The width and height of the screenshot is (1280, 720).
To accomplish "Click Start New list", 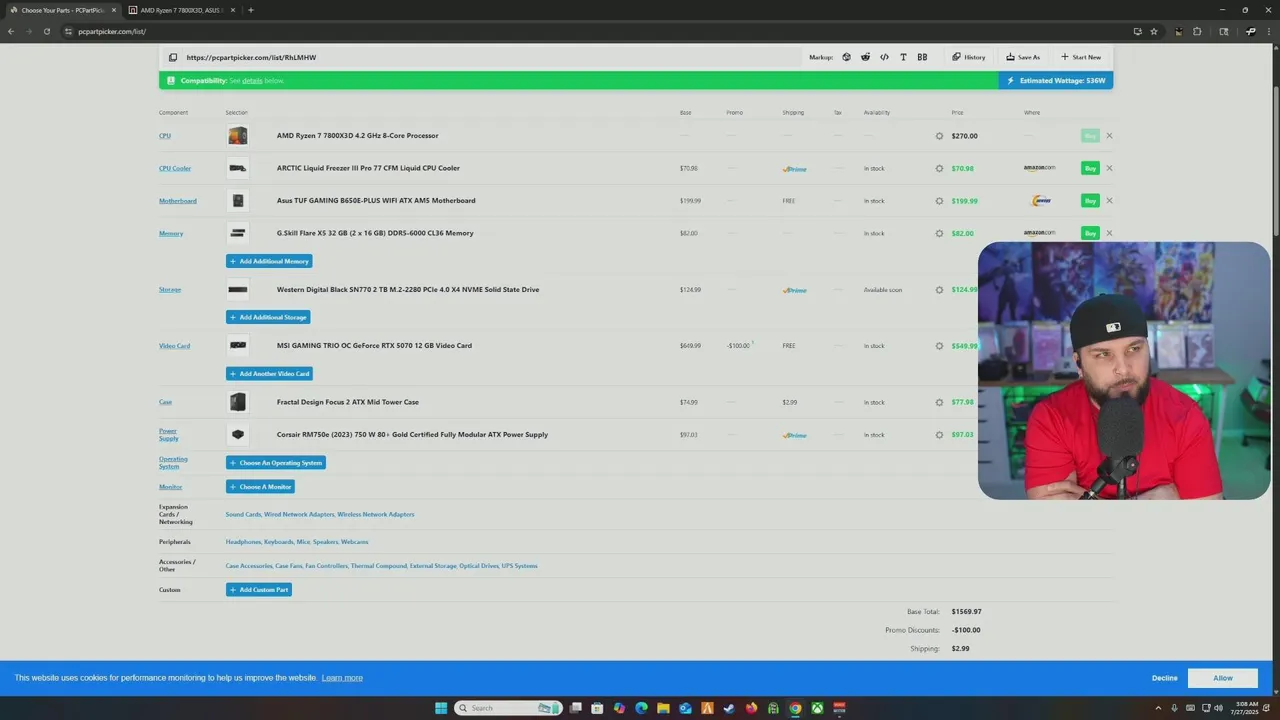I will pyautogui.click(x=1081, y=57).
